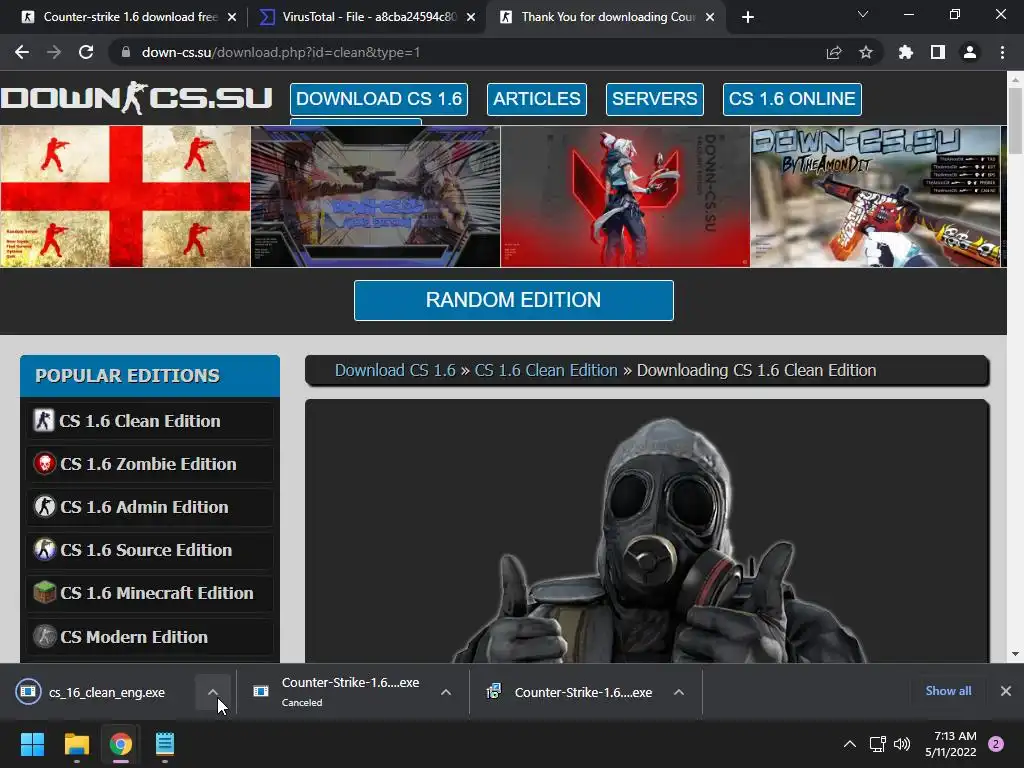Close the Counter-strike 1.6 download tab

pyautogui.click(x=232, y=17)
